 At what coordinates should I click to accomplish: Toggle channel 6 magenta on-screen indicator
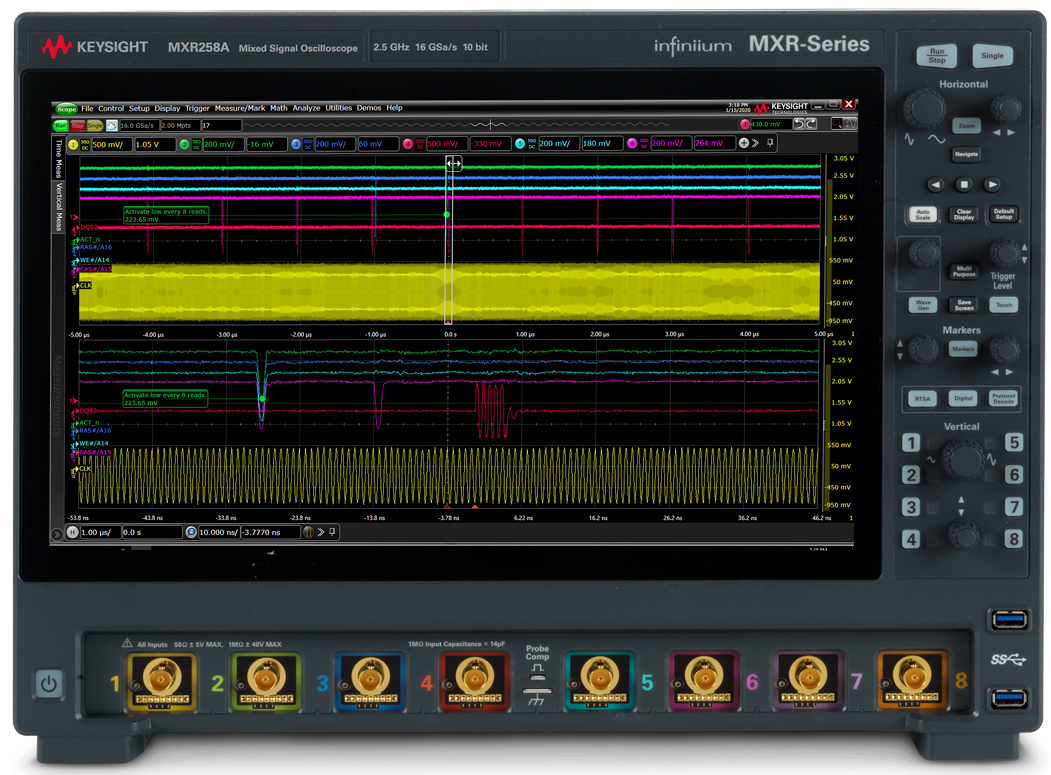pyautogui.click(x=632, y=143)
